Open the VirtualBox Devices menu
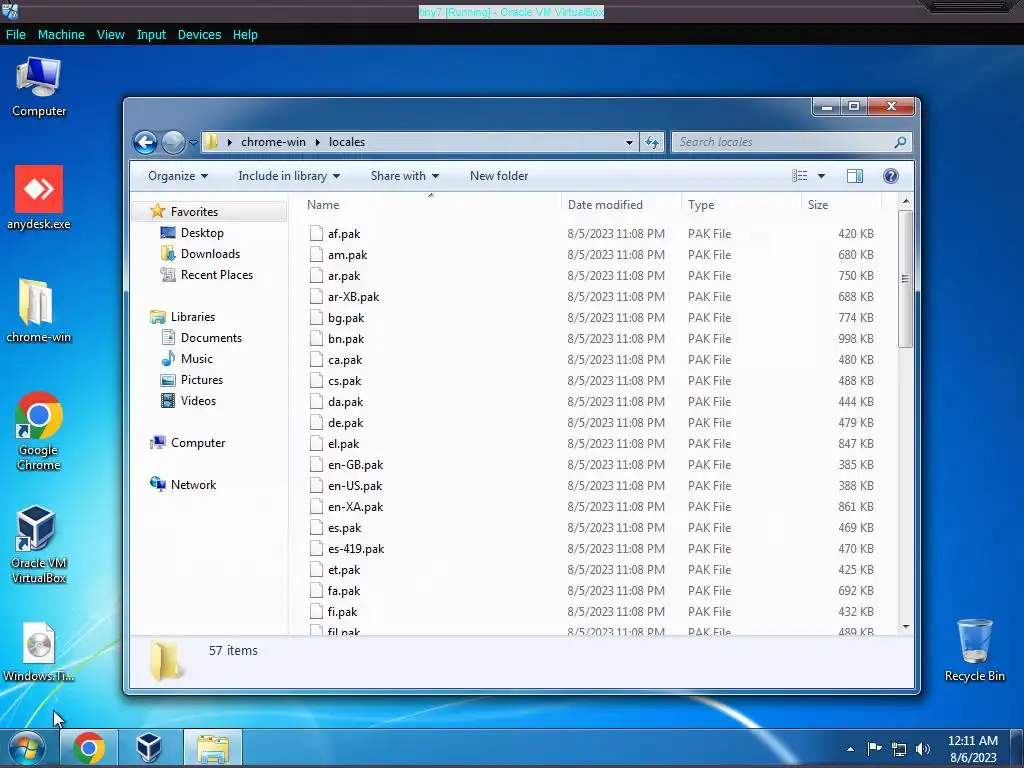The width and height of the screenshot is (1024, 768). pos(199,35)
